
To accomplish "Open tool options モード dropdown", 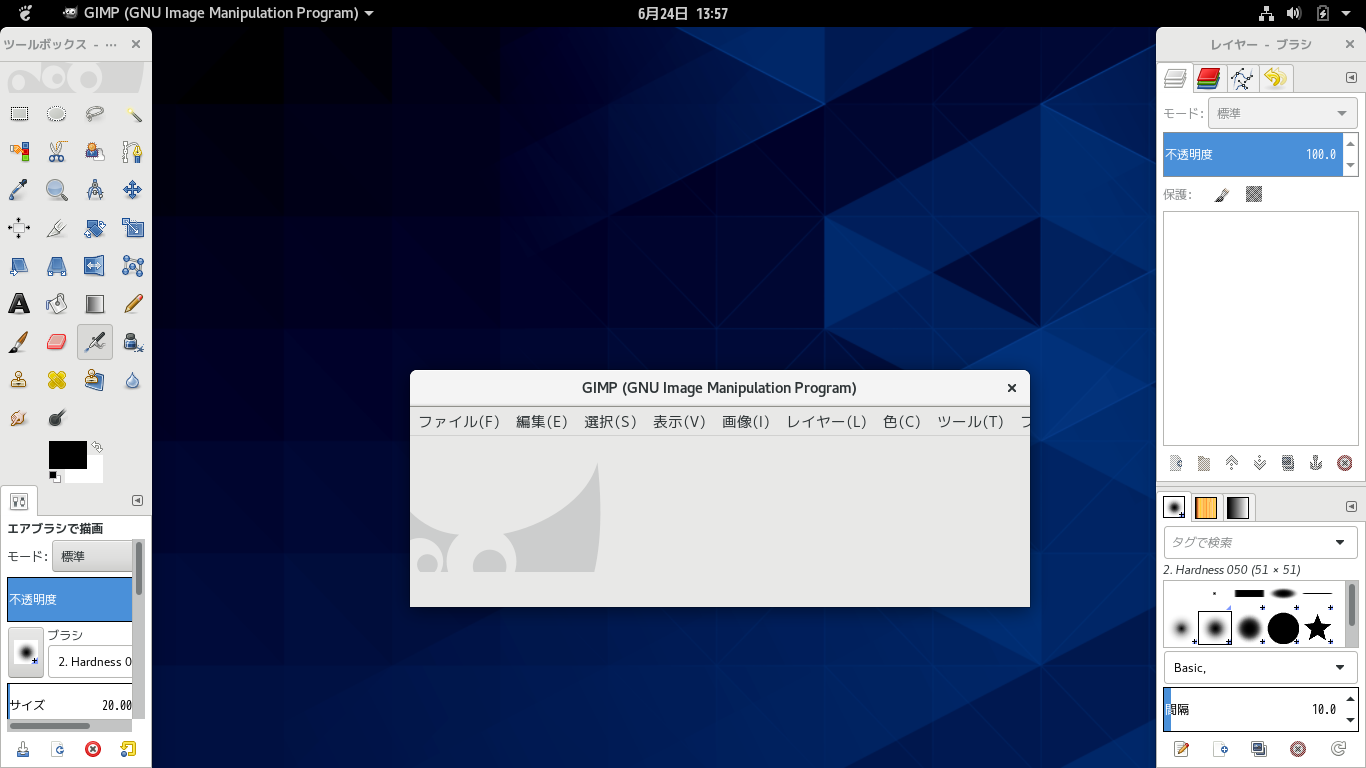I will point(92,556).
